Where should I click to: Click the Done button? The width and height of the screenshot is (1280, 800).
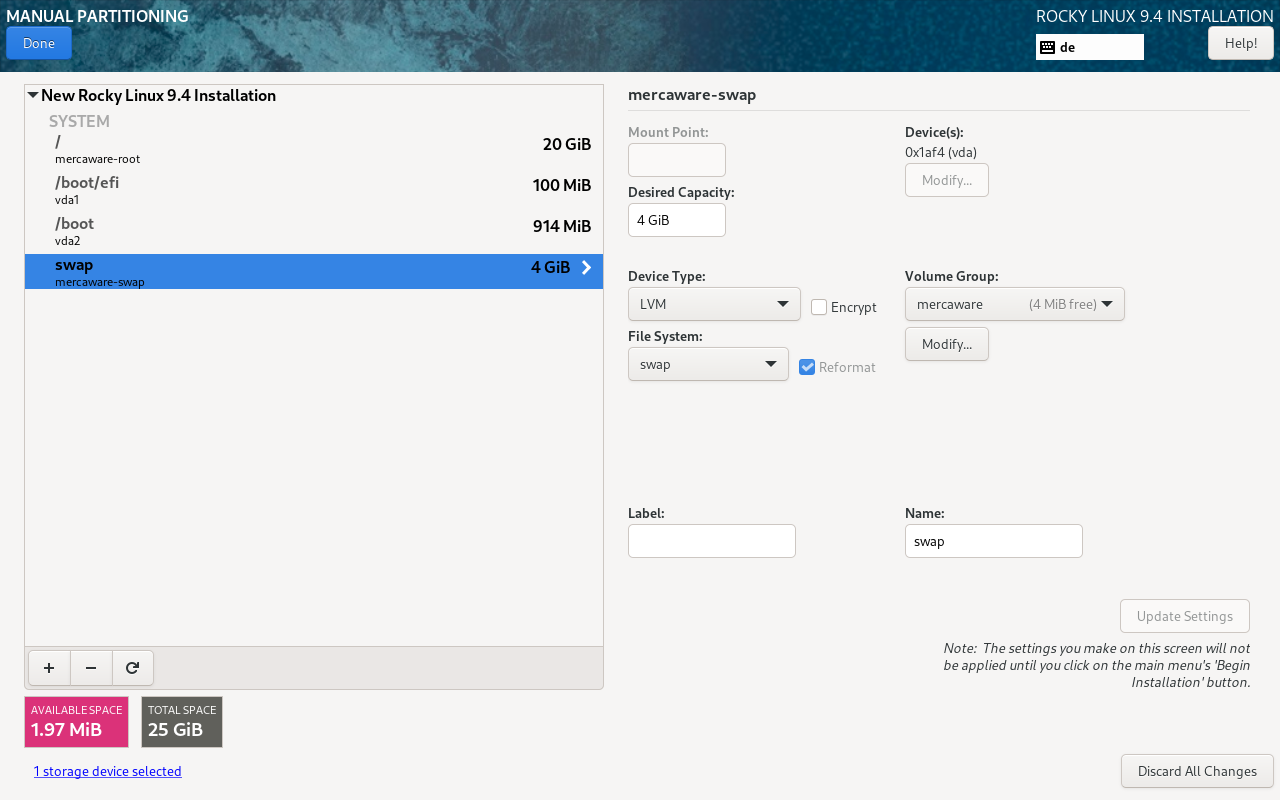click(x=39, y=43)
